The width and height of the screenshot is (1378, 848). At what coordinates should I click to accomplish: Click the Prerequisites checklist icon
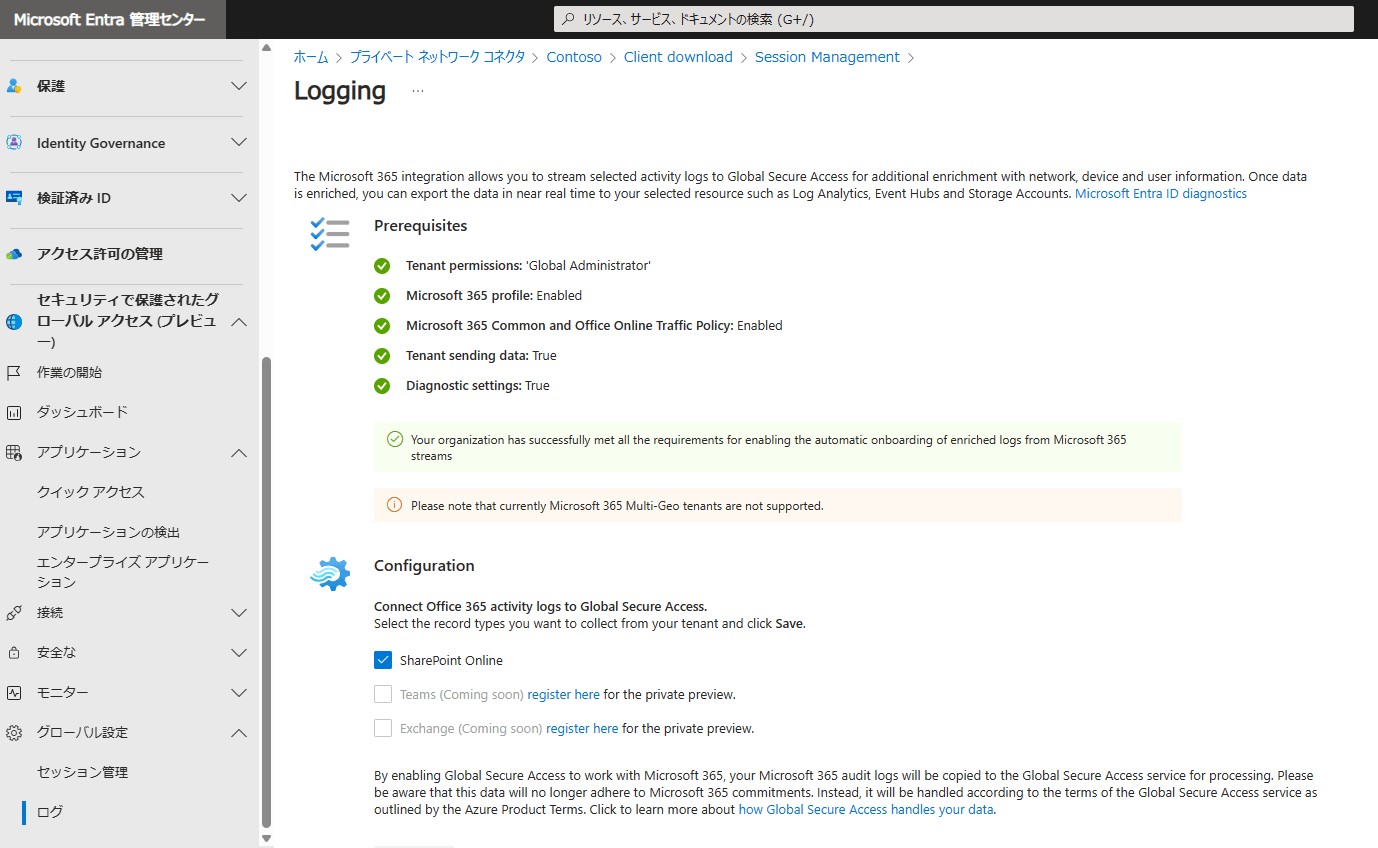click(330, 233)
